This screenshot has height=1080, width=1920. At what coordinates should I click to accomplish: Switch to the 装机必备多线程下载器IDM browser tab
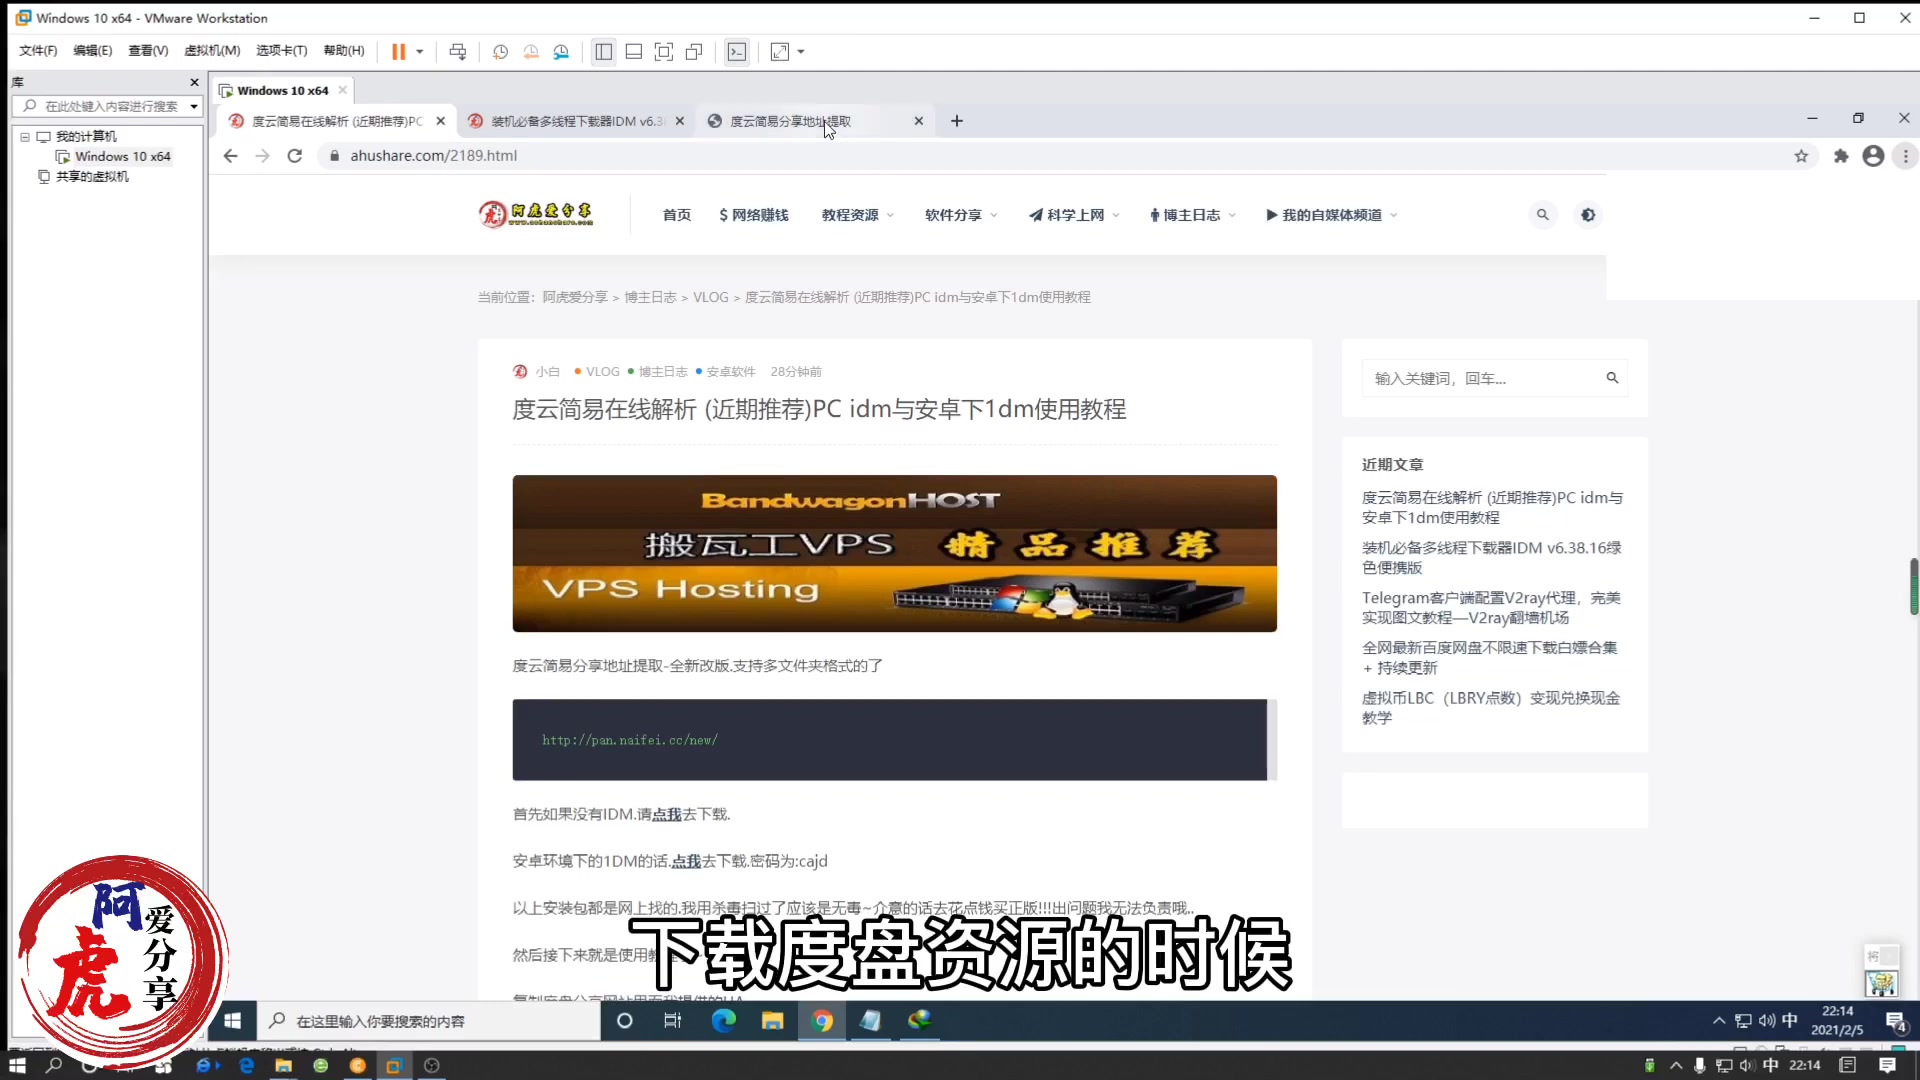577,121
